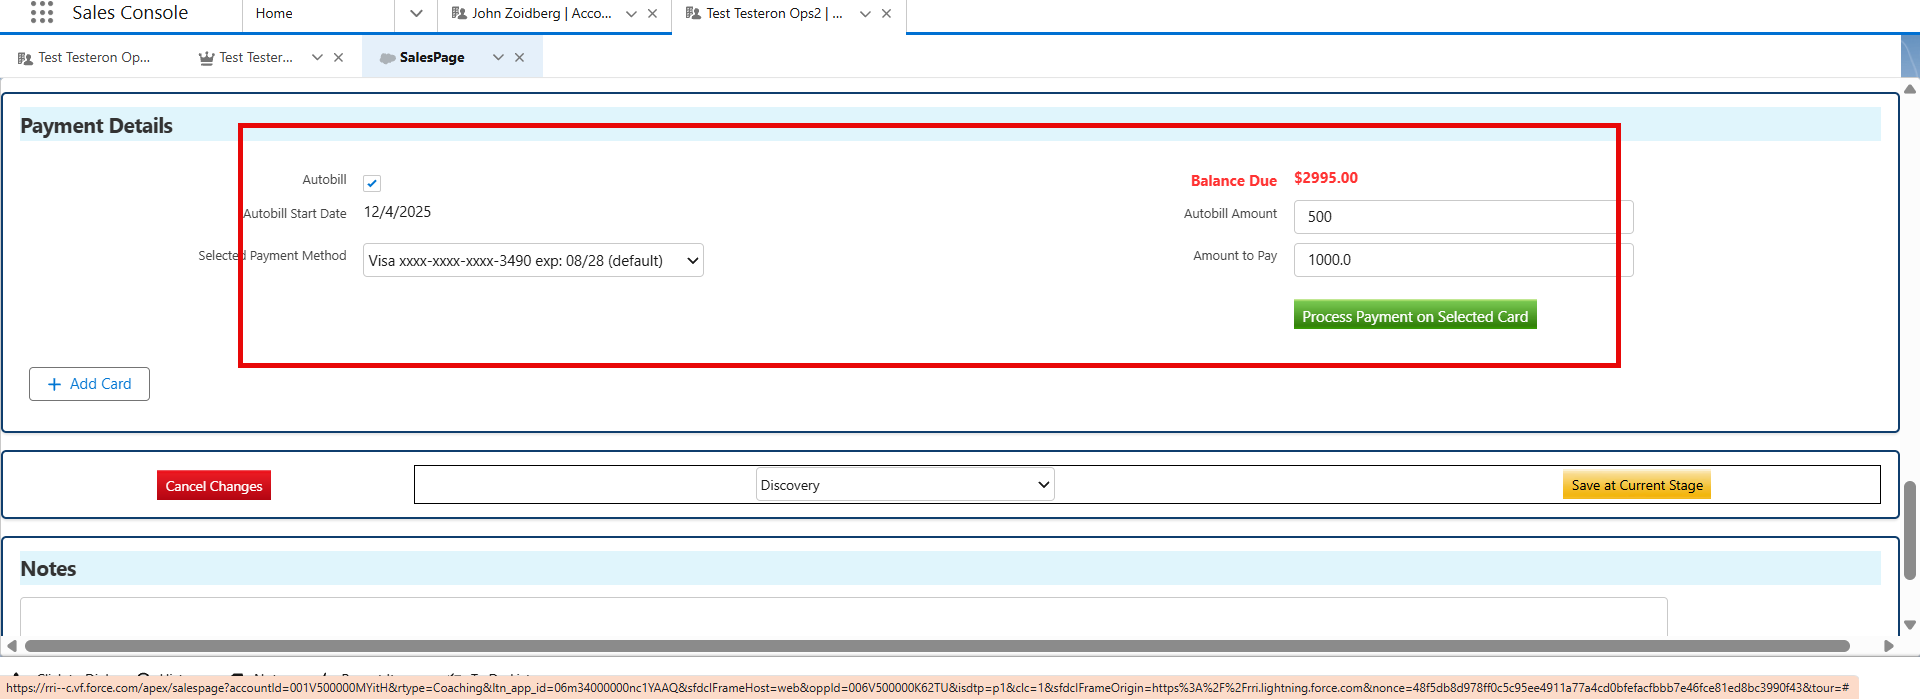
Task: Expand the Home navigation menu chevron
Action: tap(416, 14)
